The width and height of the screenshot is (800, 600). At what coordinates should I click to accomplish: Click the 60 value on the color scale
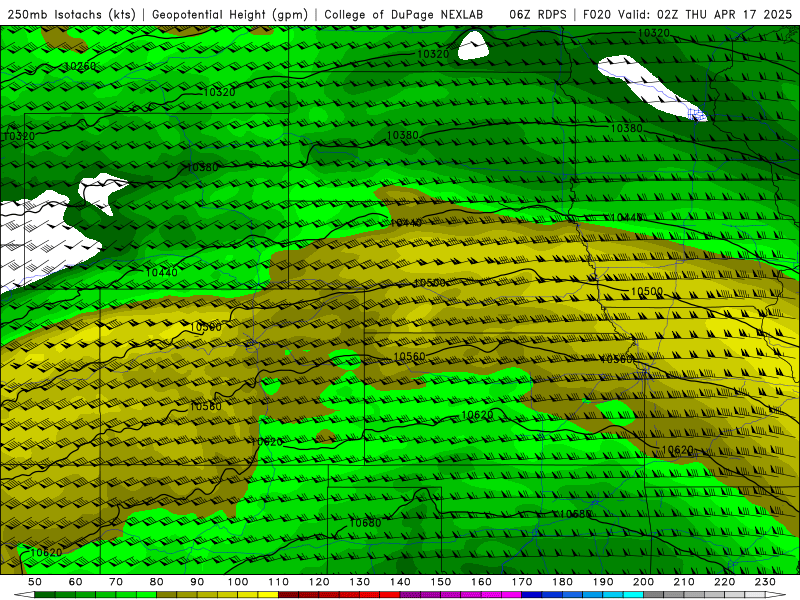click(75, 582)
